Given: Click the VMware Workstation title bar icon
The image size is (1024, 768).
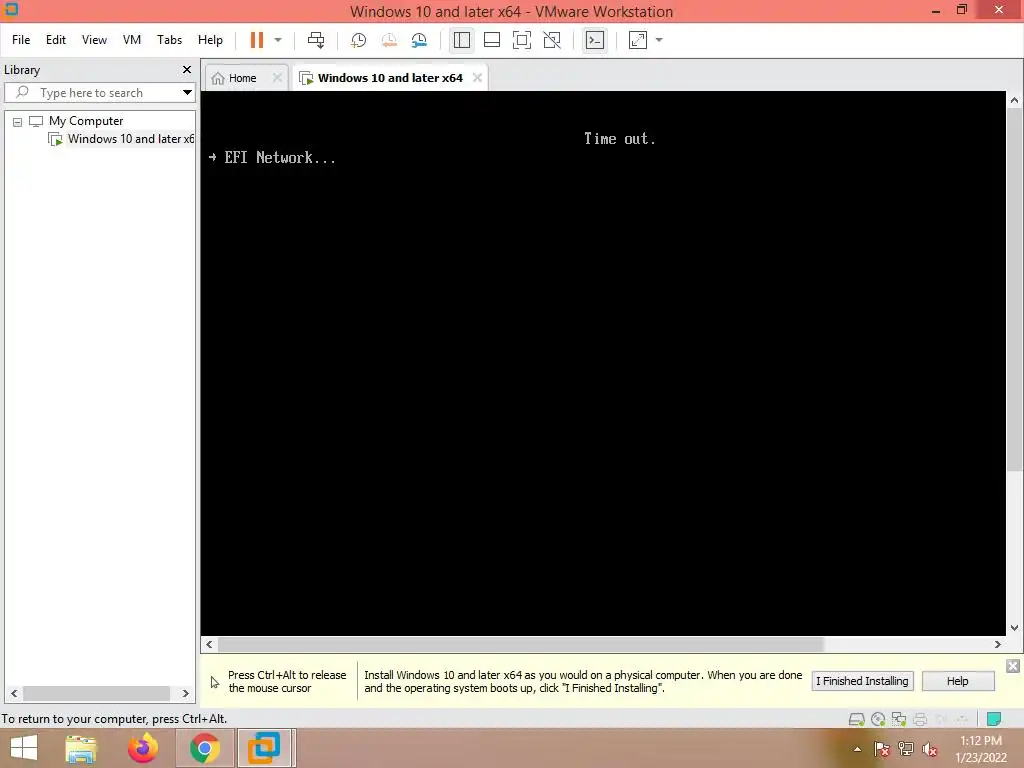Looking at the screenshot, I should tap(11, 9).
